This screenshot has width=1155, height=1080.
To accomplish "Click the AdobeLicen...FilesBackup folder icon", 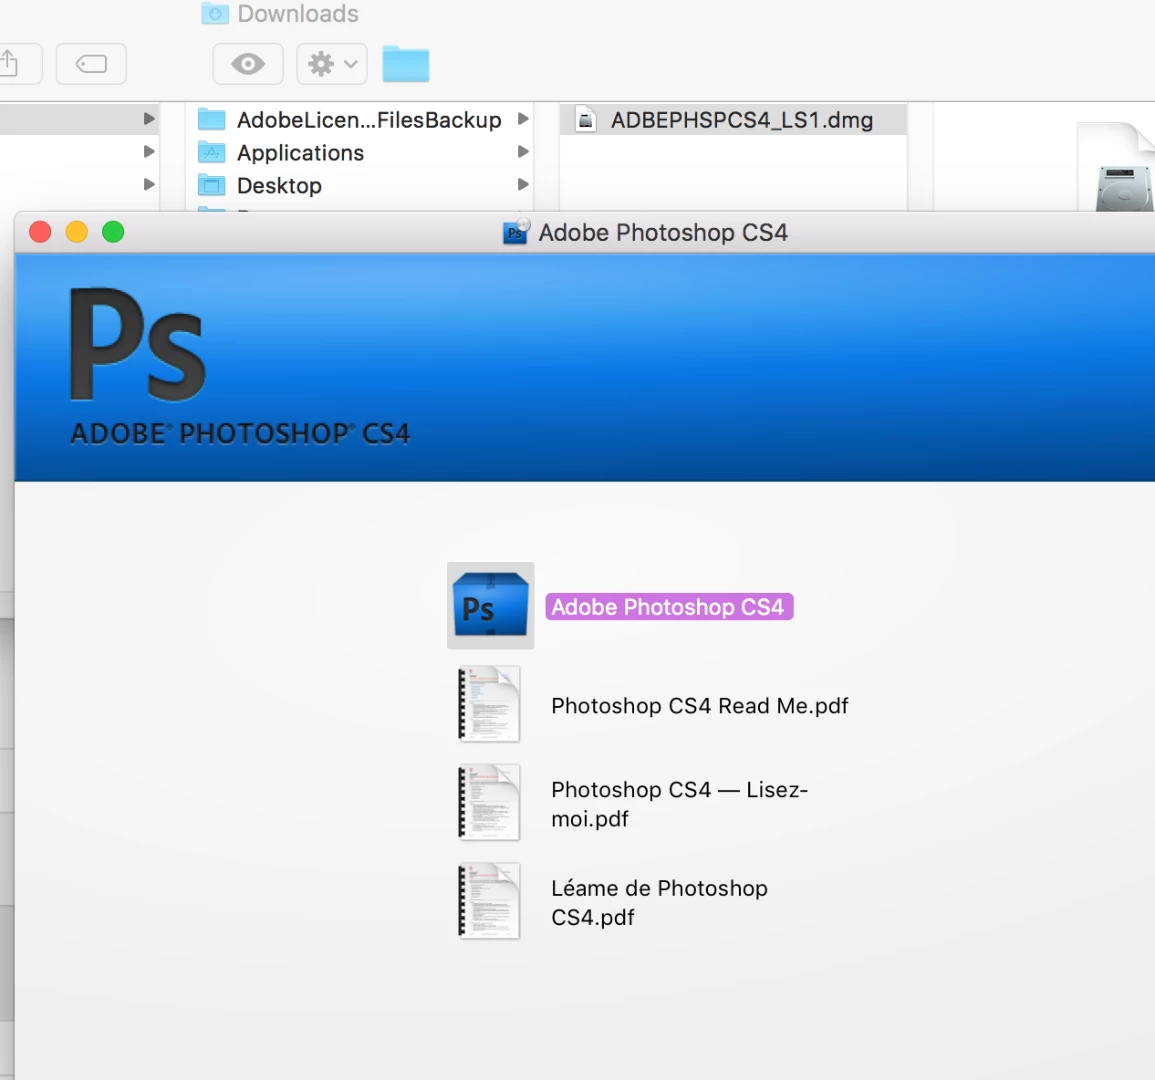I will tap(211, 119).
